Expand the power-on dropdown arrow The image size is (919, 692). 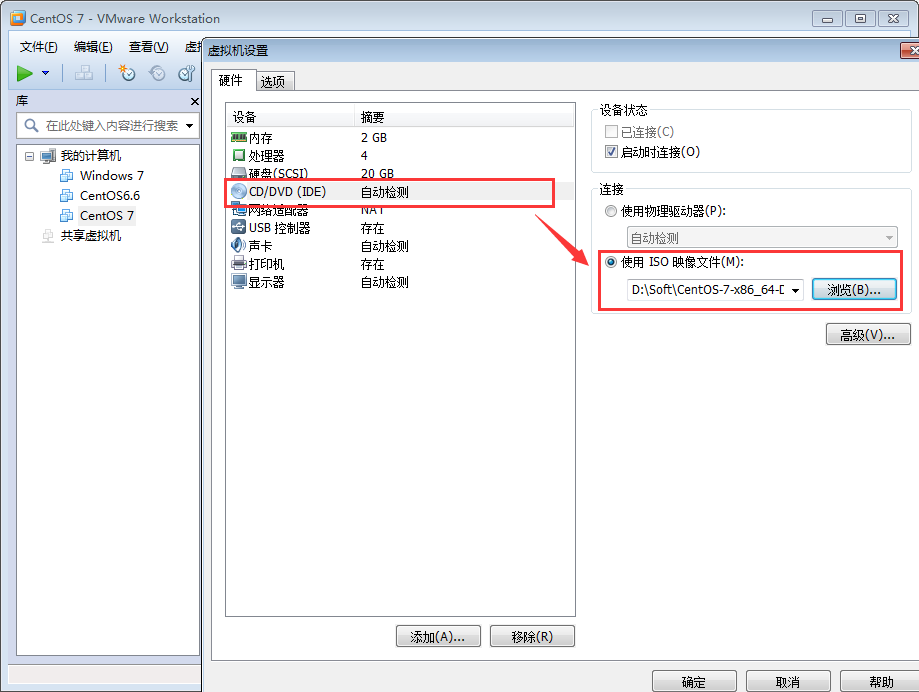point(46,73)
